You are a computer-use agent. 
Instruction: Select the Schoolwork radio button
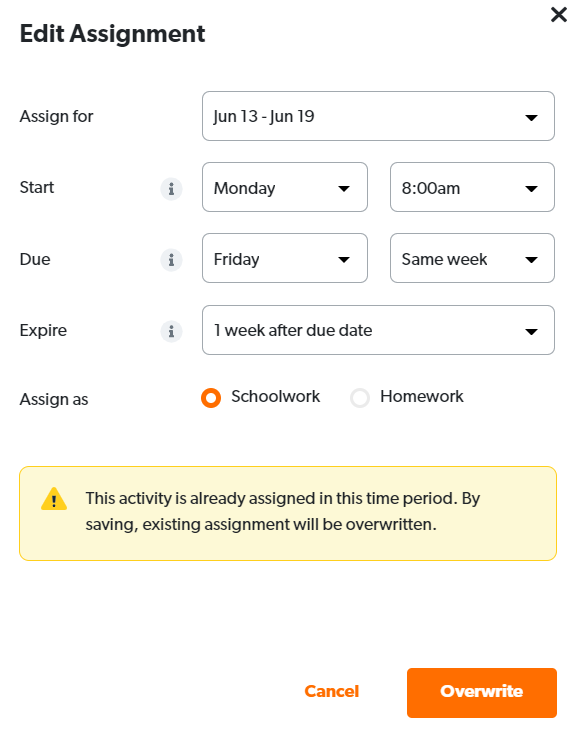(211, 398)
